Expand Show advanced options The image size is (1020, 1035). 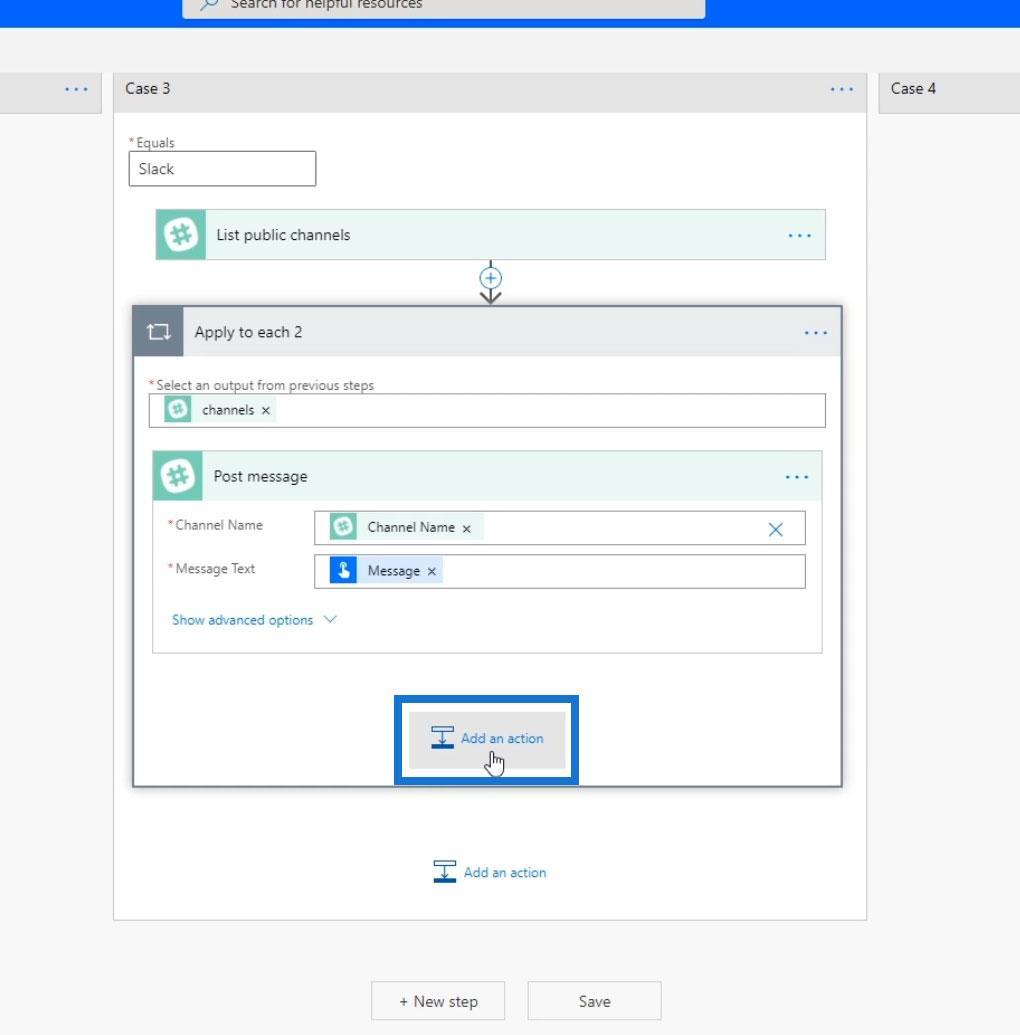[254, 620]
